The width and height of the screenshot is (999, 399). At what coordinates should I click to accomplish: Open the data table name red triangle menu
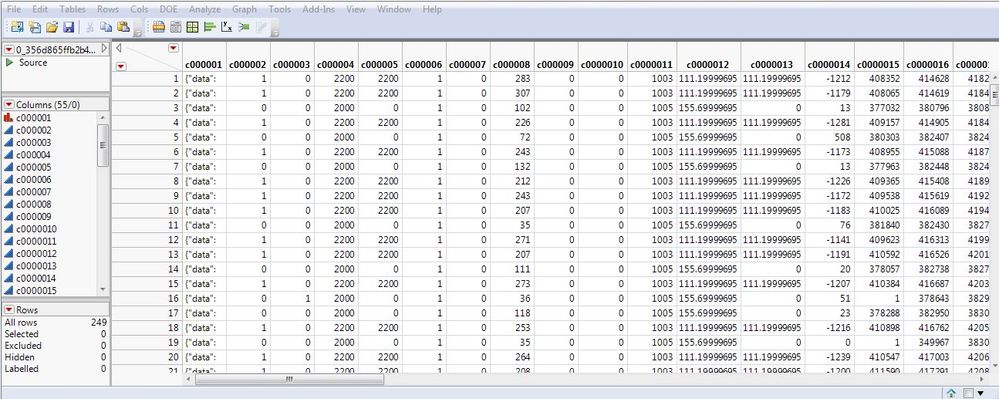pyautogui.click(x=9, y=49)
